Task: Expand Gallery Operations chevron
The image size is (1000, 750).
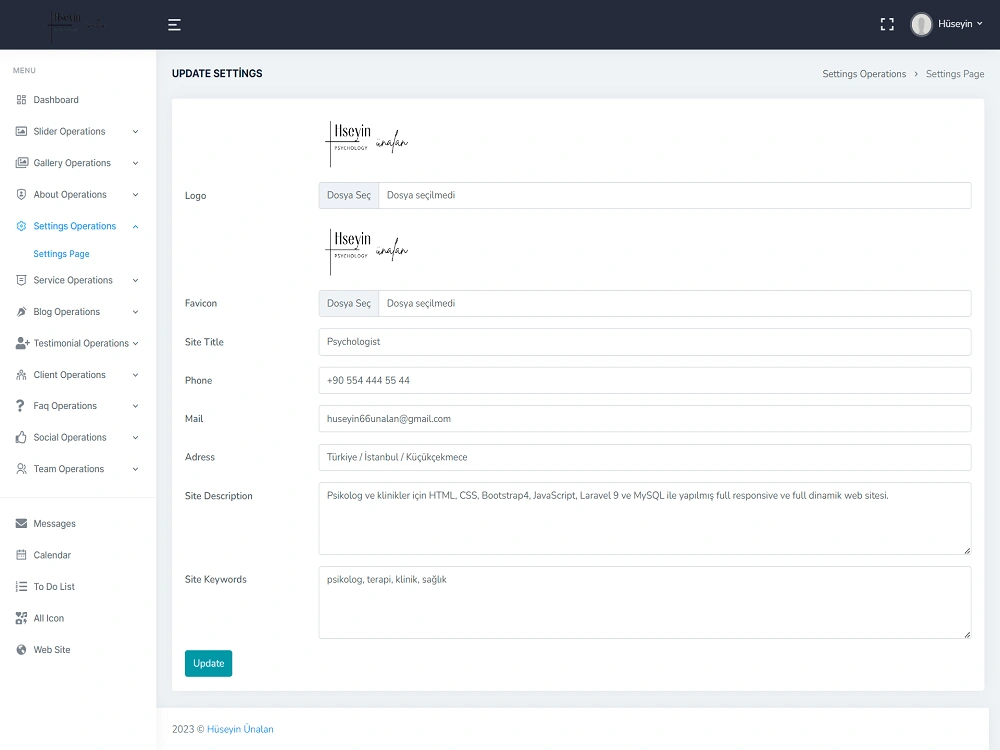Action: (135, 163)
